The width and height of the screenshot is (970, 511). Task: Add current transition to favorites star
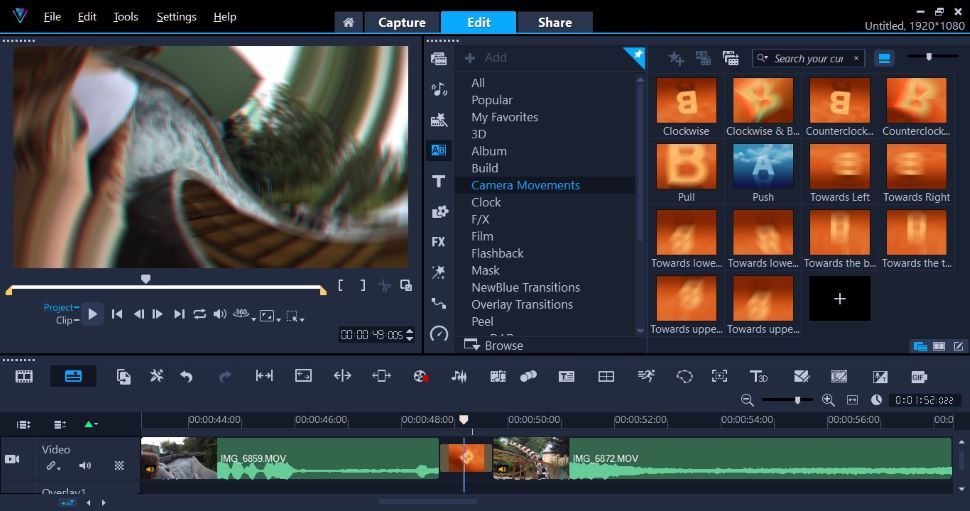(676, 59)
